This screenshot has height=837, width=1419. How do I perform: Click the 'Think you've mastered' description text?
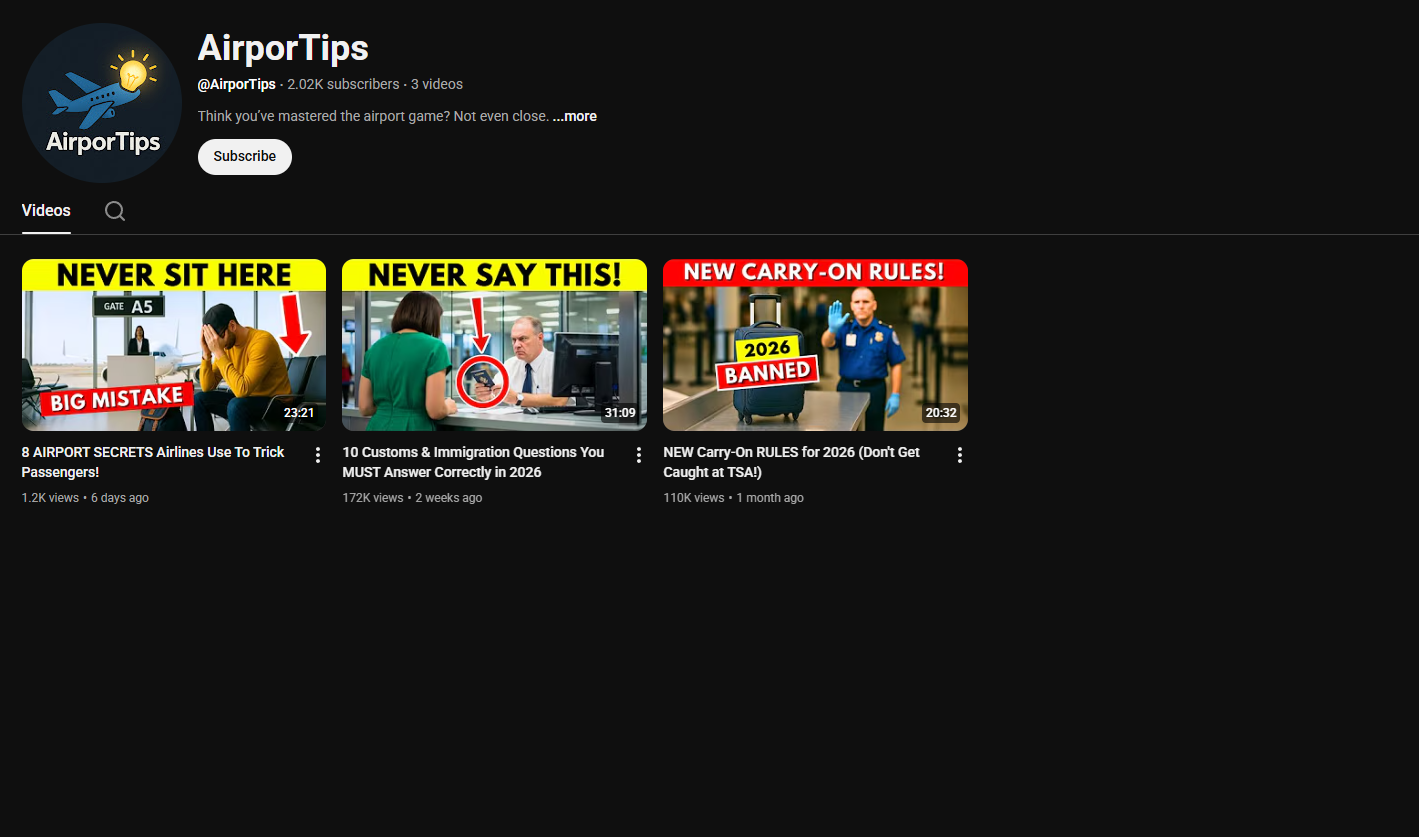click(373, 116)
